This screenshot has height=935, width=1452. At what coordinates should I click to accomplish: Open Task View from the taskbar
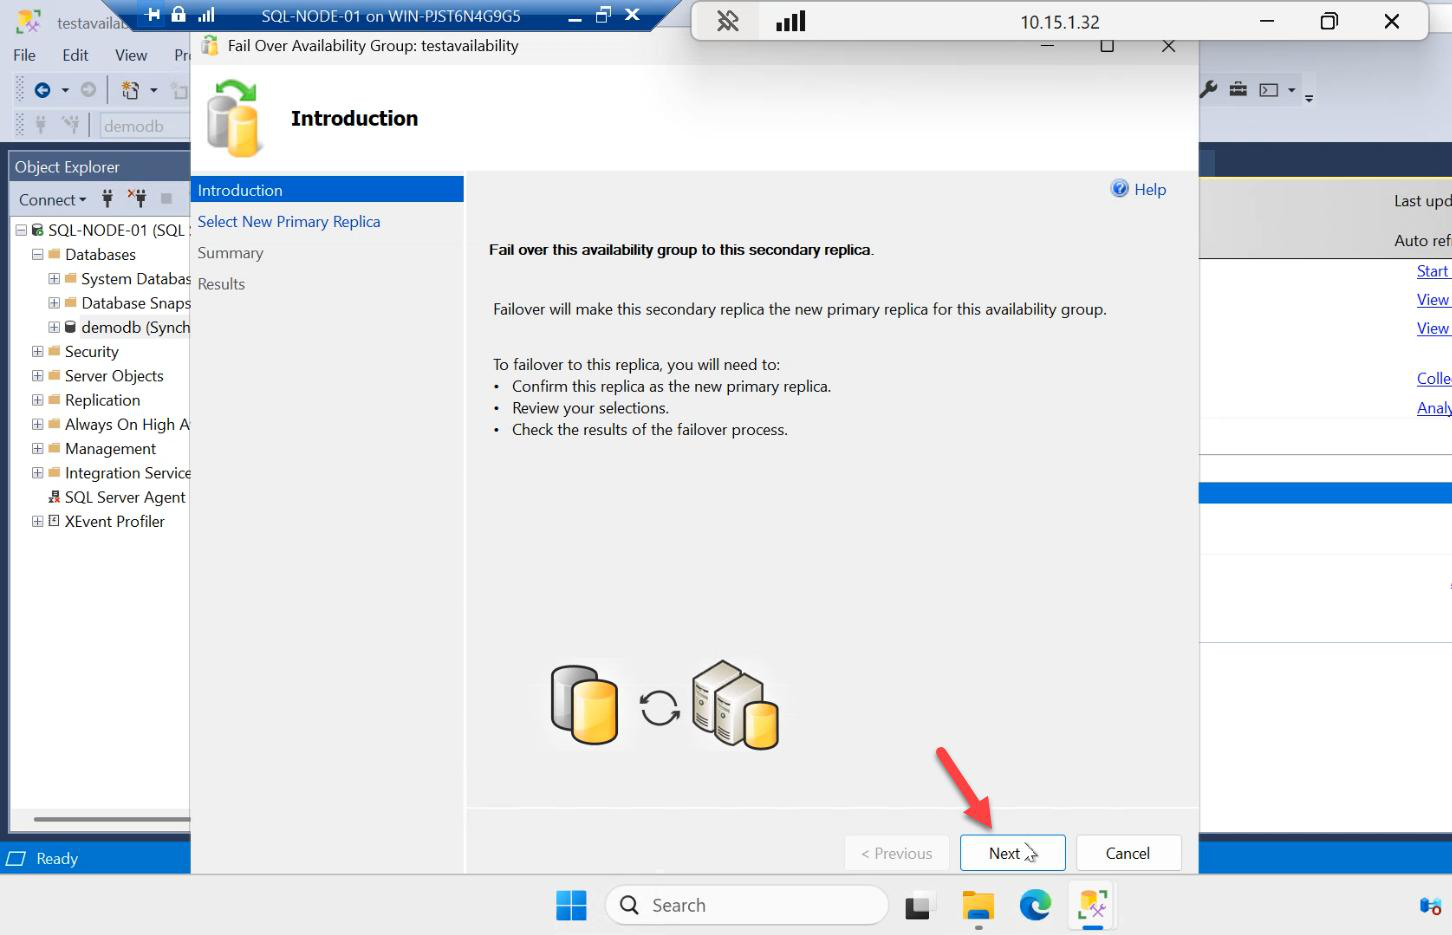click(x=920, y=906)
